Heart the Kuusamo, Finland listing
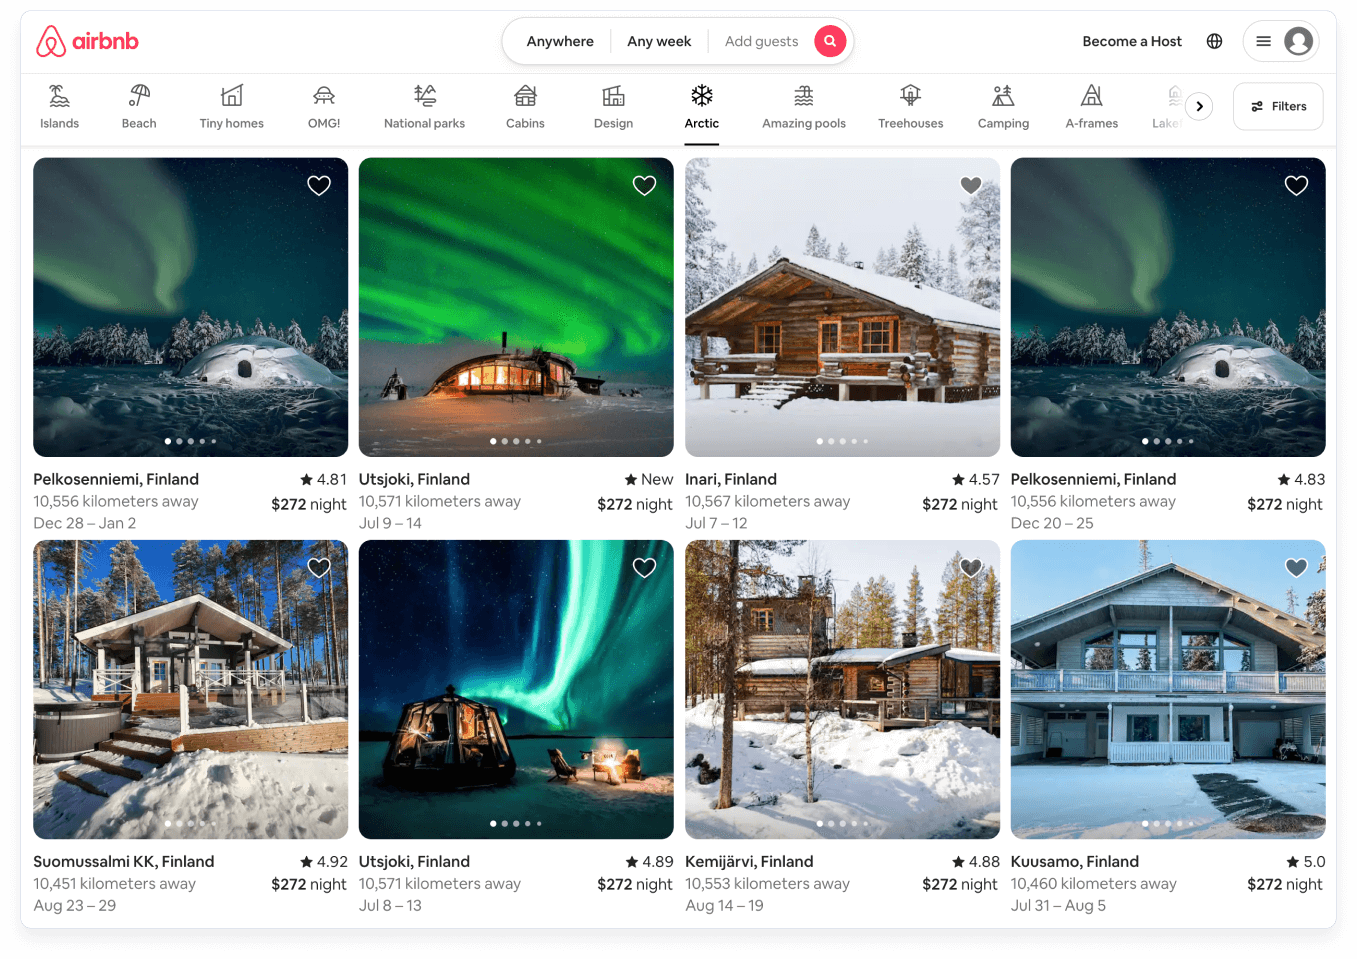 tap(1296, 567)
